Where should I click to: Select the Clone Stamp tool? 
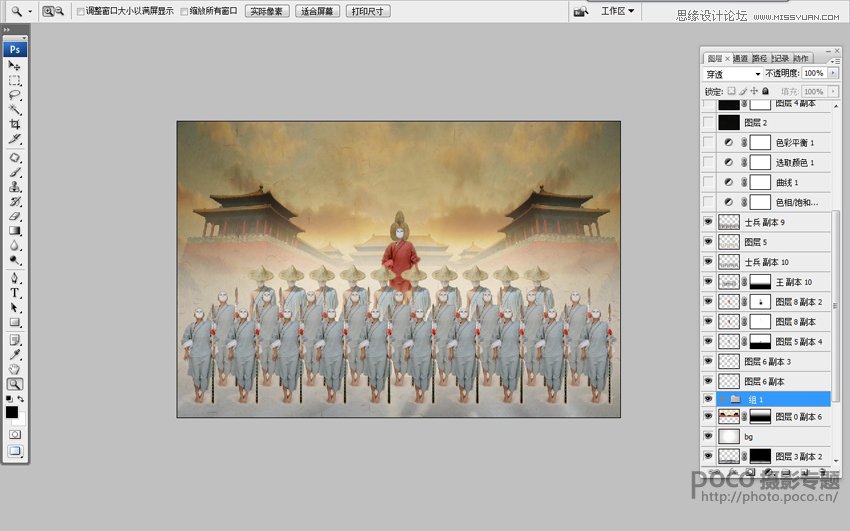tap(15, 187)
